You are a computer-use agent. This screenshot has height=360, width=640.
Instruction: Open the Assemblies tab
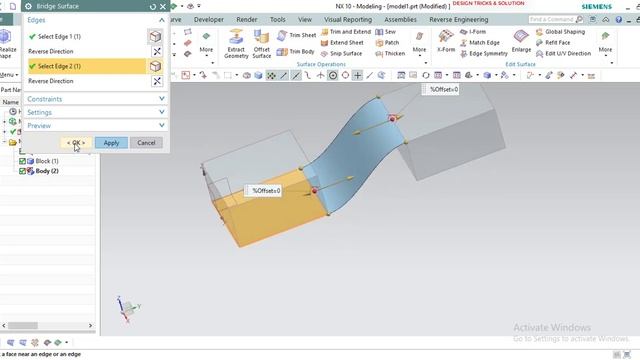tap(400, 20)
